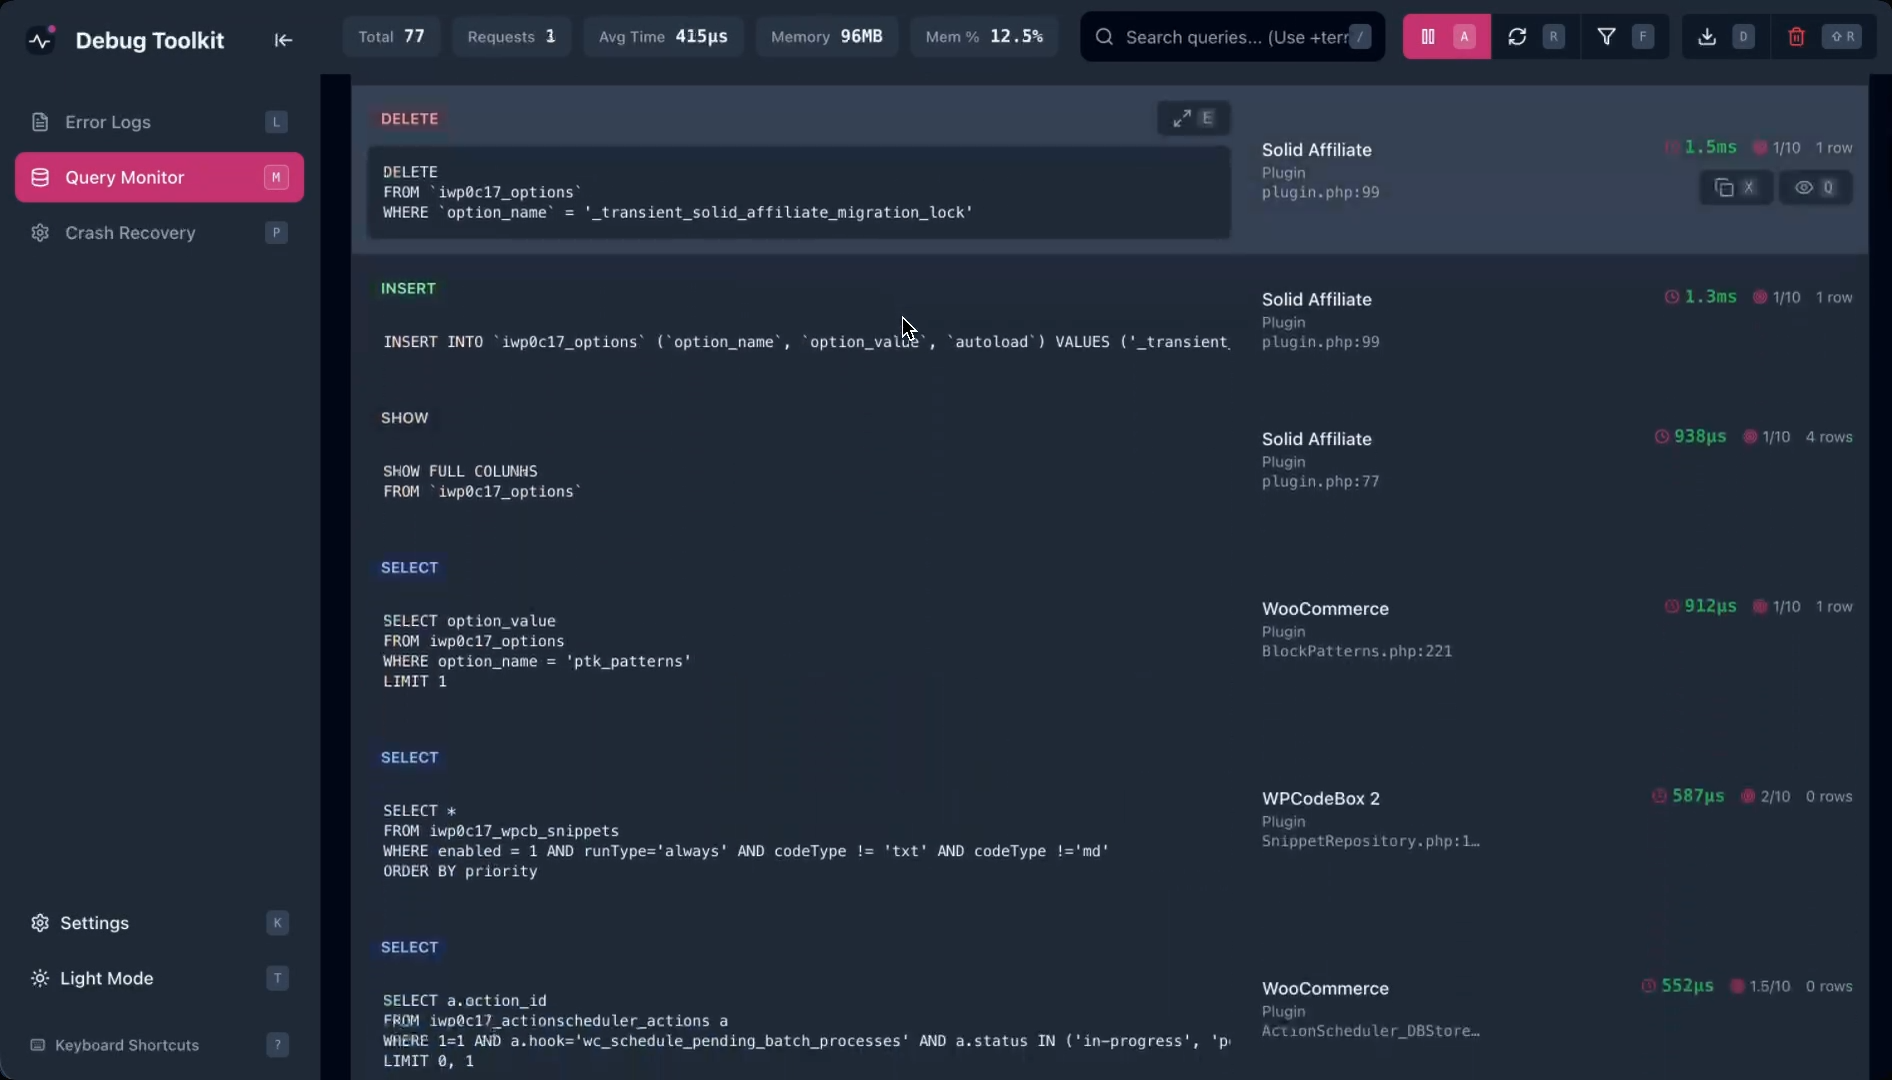This screenshot has height=1080, width=1892.
Task: Click the red trash clear icon
Action: [1796, 37]
